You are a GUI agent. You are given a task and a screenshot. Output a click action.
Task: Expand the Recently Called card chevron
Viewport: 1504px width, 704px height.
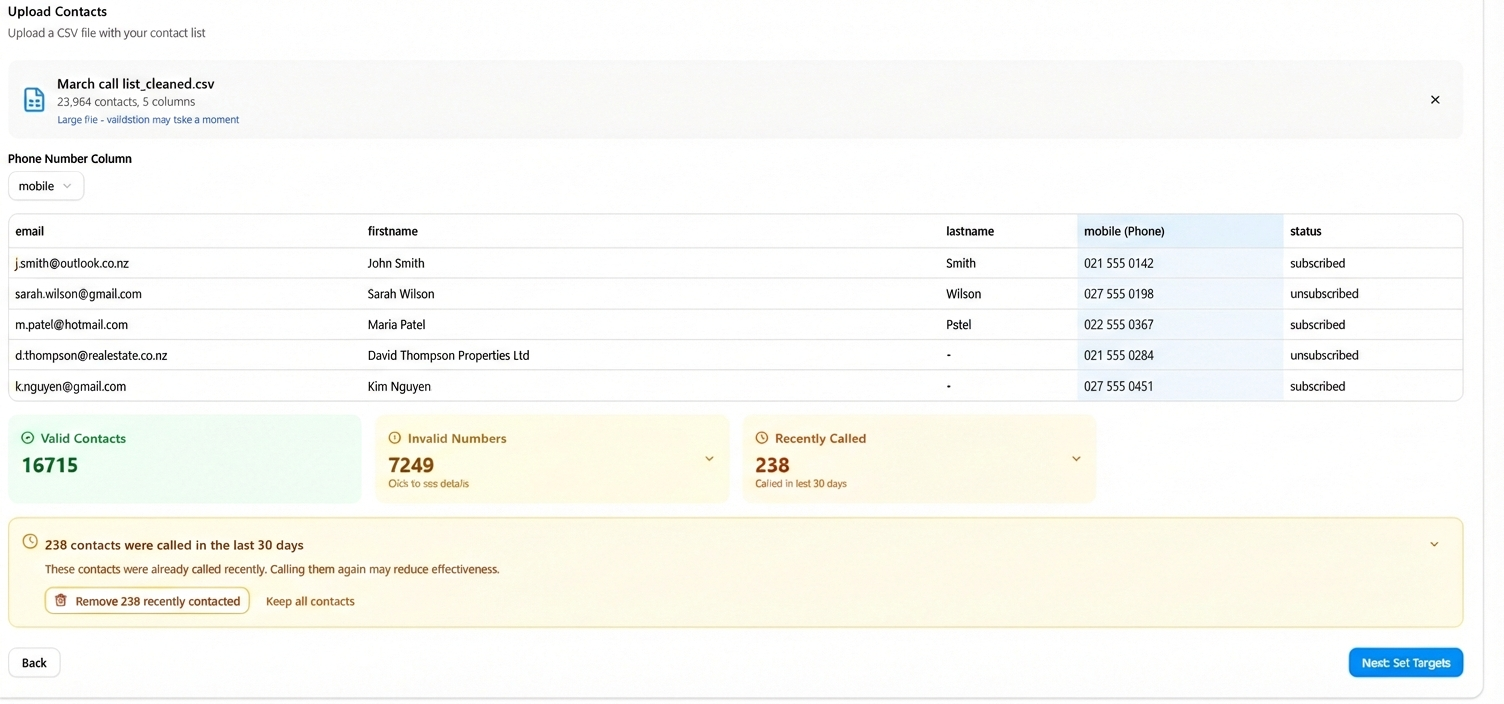[1076, 459]
